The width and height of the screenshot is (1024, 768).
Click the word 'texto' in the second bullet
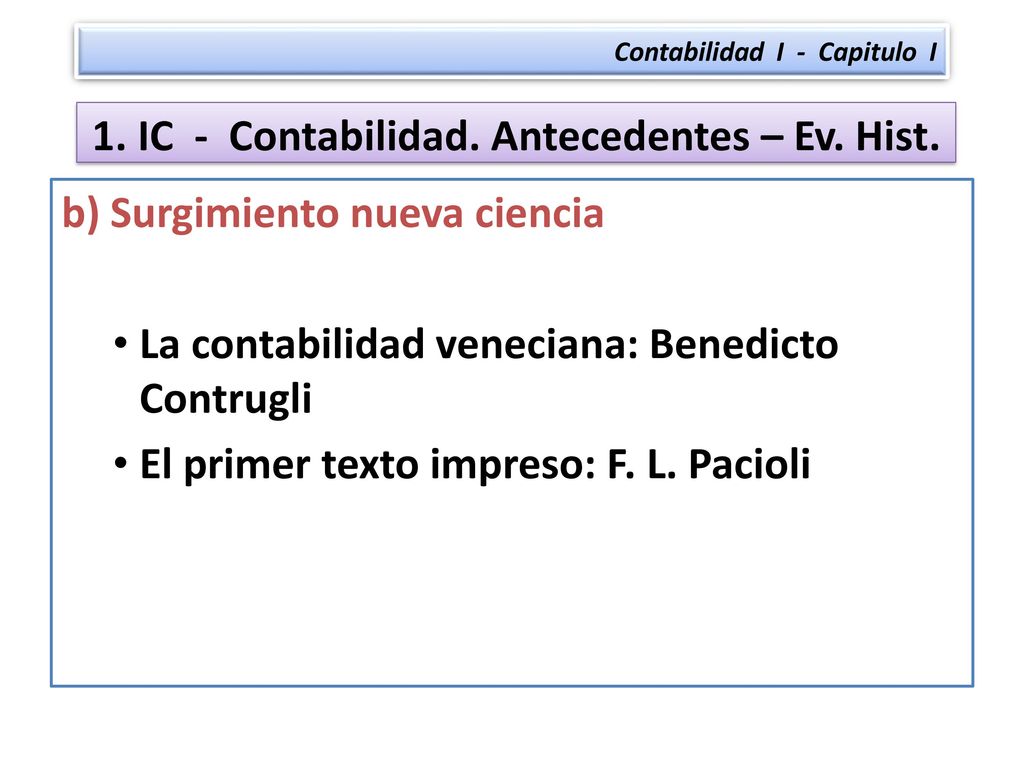pos(370,465)
